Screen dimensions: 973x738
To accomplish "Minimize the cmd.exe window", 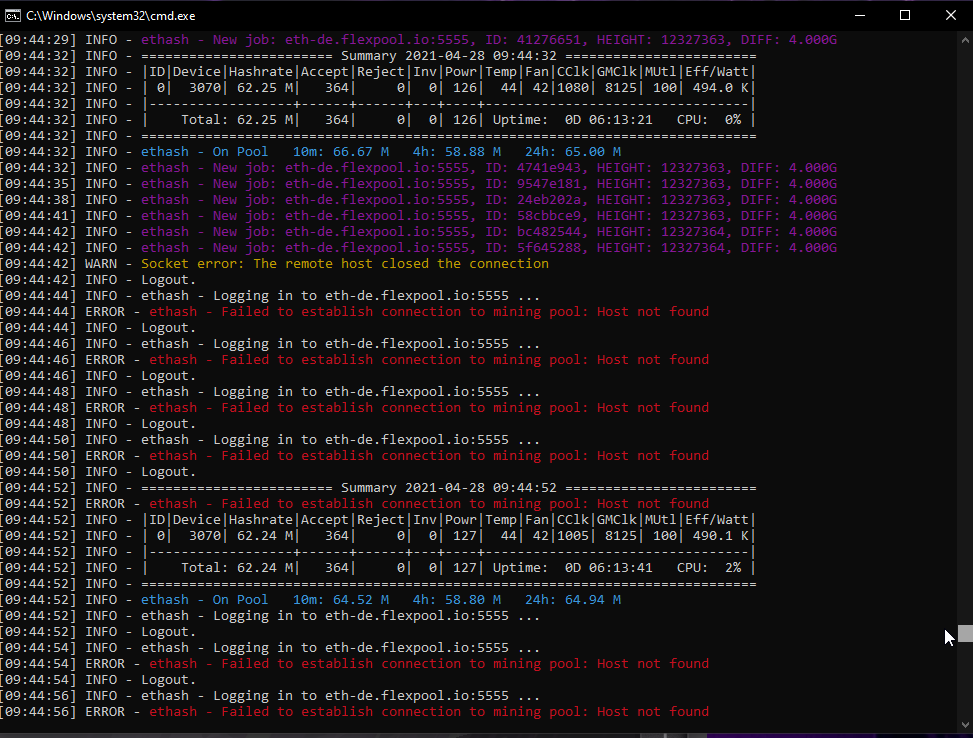I will tap(859, 16).
